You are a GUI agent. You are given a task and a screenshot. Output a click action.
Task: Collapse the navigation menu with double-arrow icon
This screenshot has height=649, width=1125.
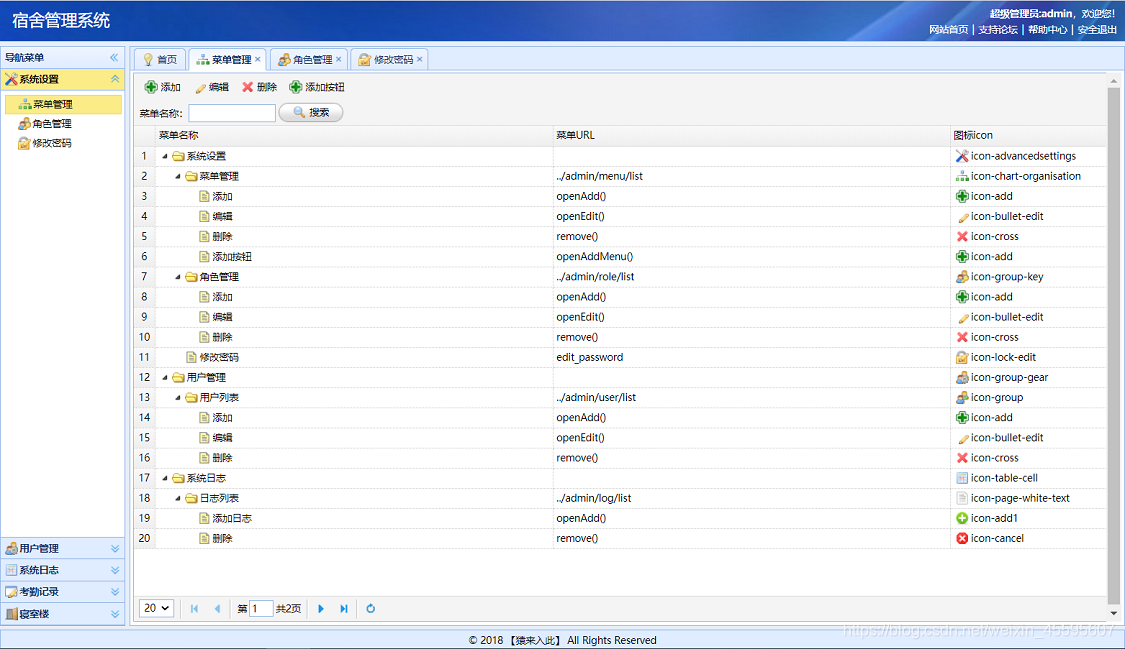point(114,57)
